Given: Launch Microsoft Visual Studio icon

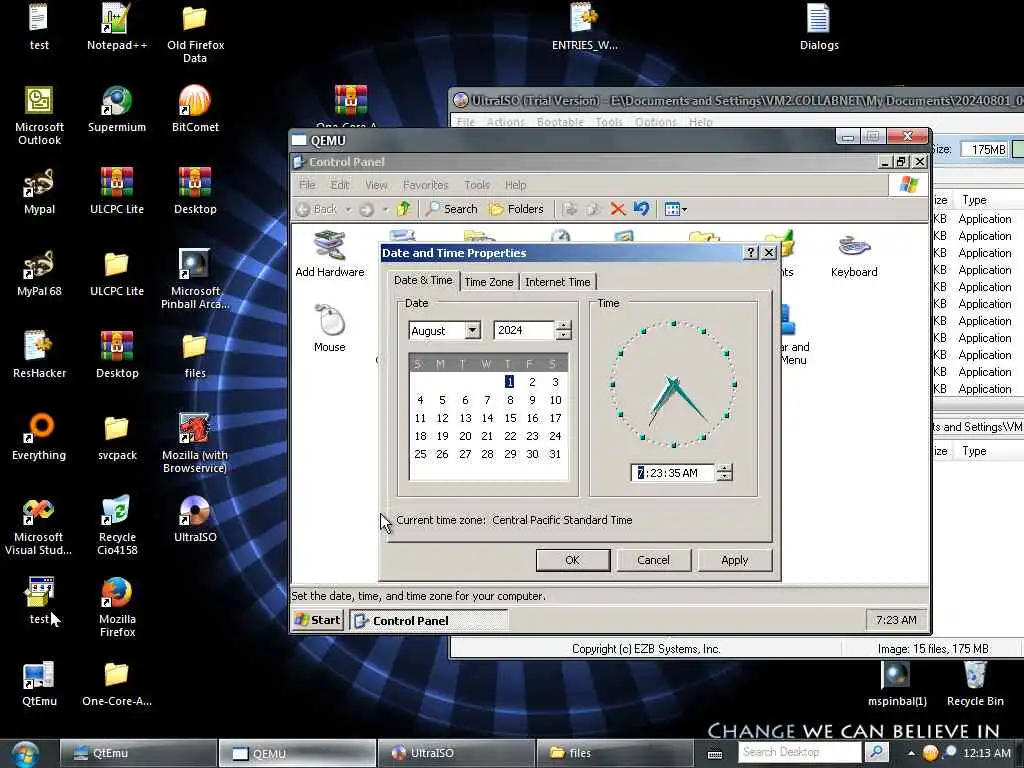Looking at the screenshot, I should (x=39, y=525).
